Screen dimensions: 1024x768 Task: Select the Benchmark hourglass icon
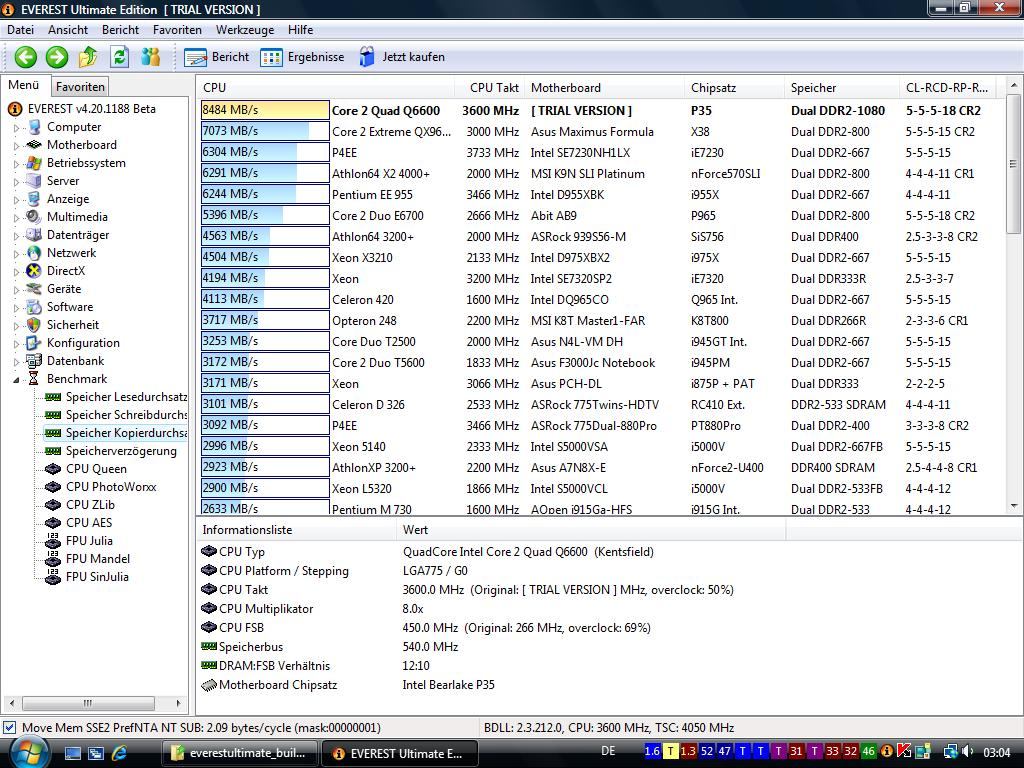33,379
